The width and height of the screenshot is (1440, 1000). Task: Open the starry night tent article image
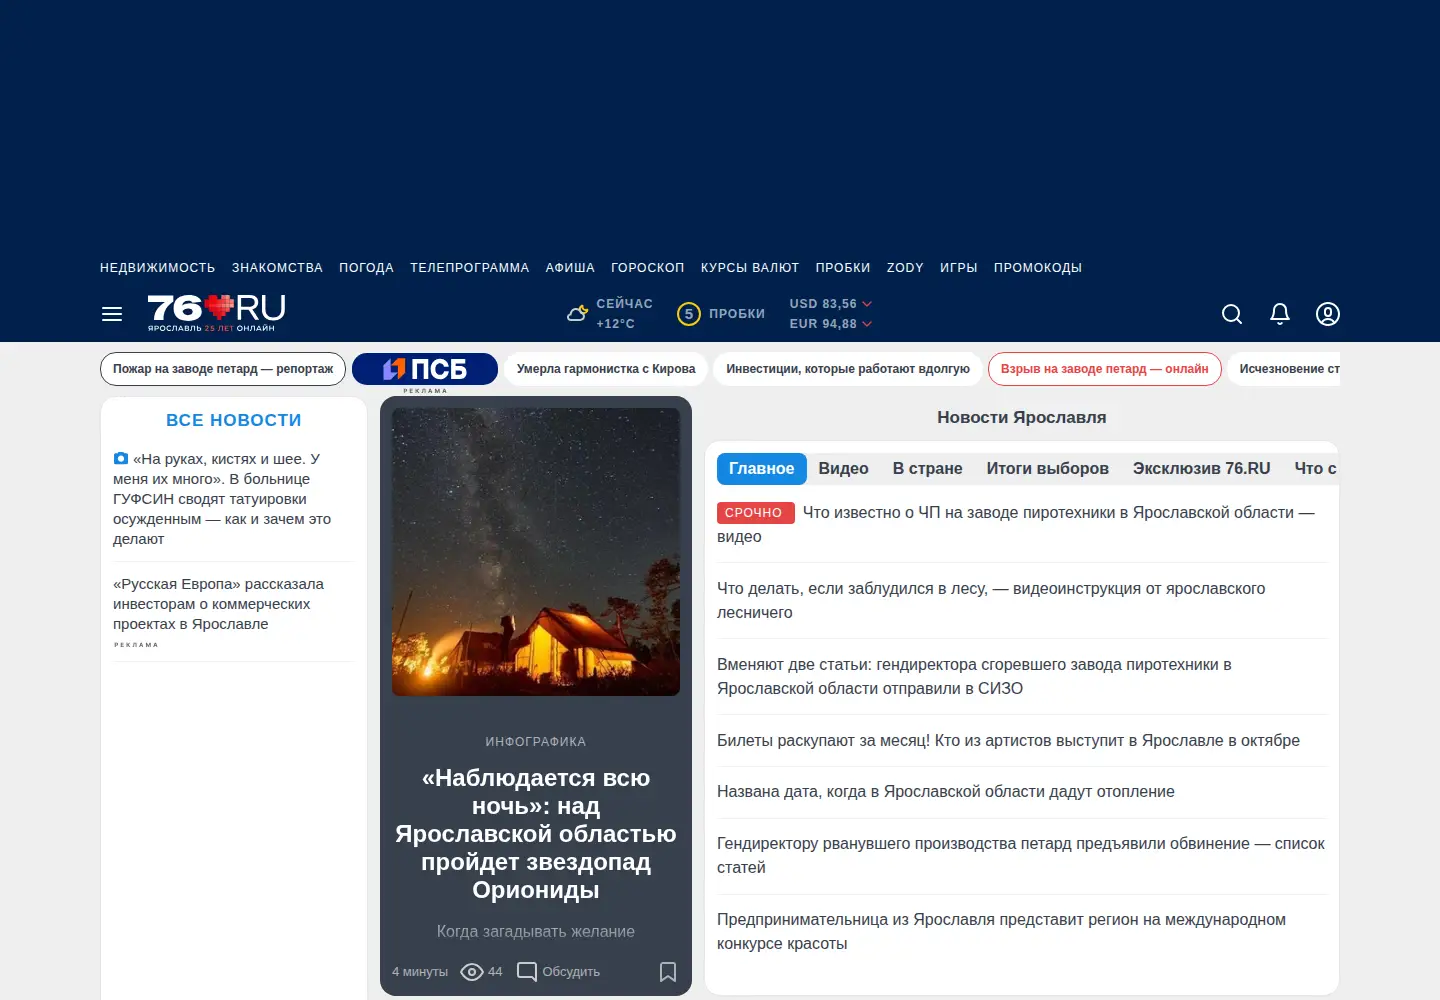coord(536,552)
